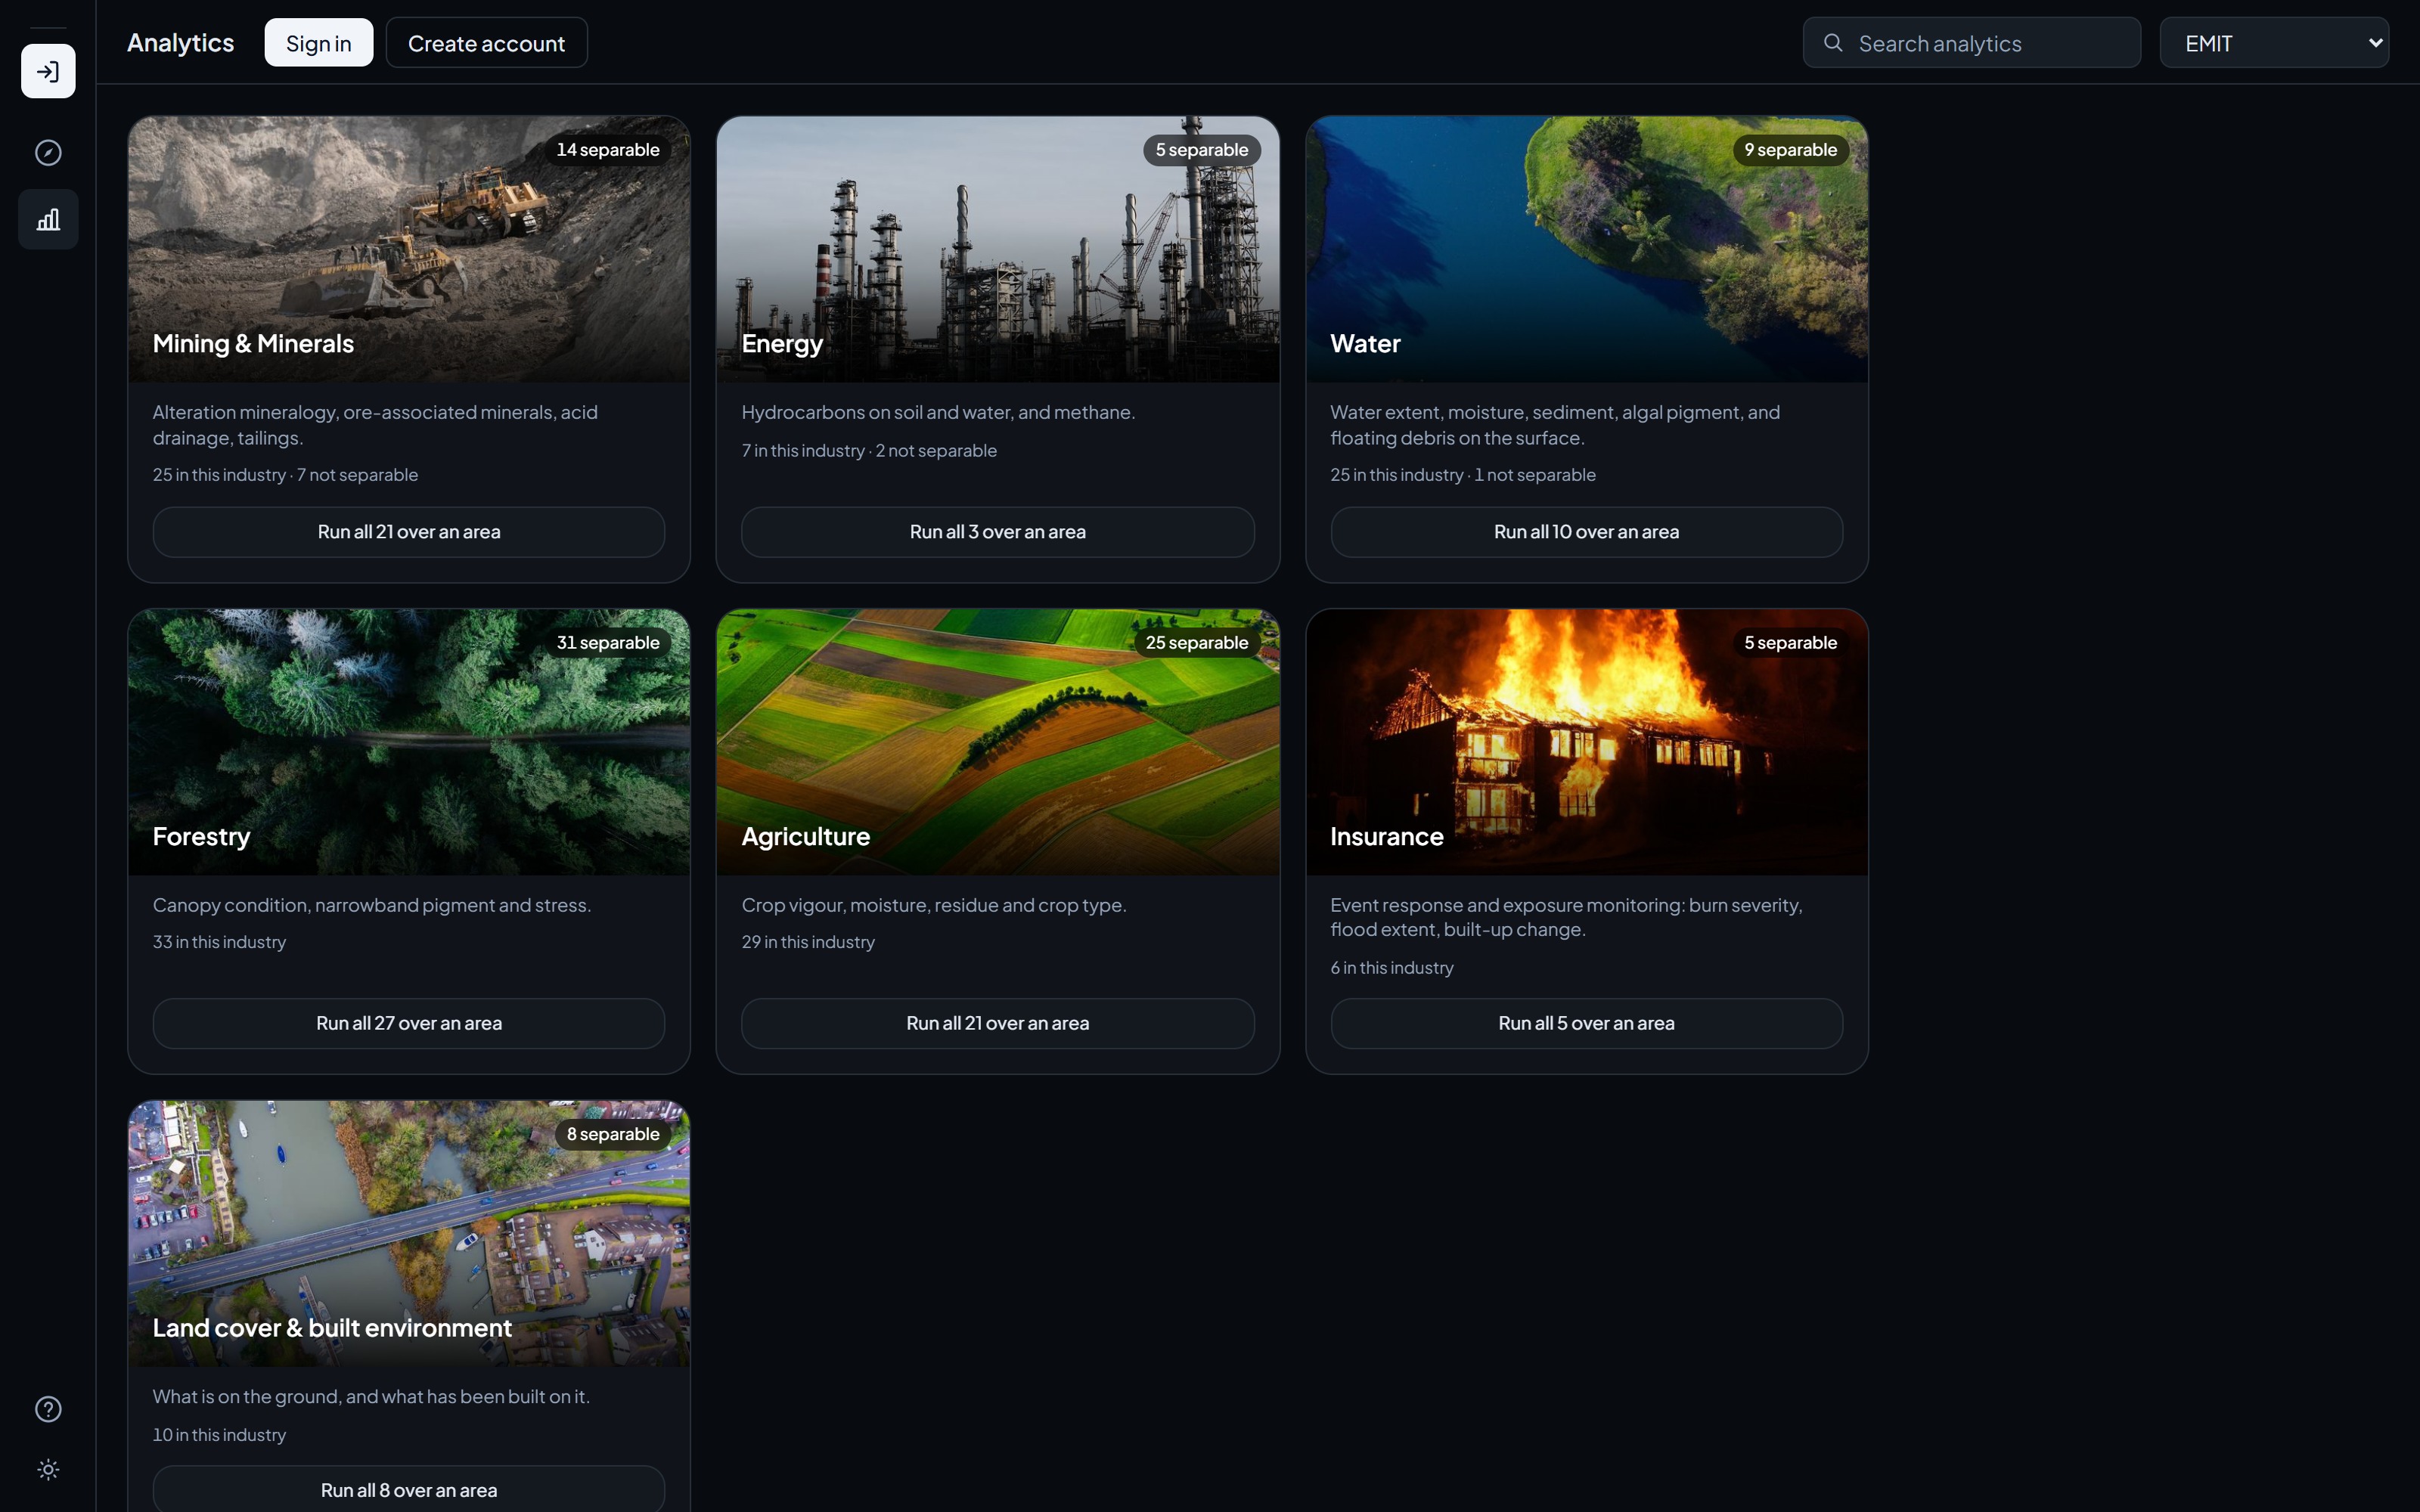
Task: Click Run all 5 over an area
Action: coord(1586,1023)
